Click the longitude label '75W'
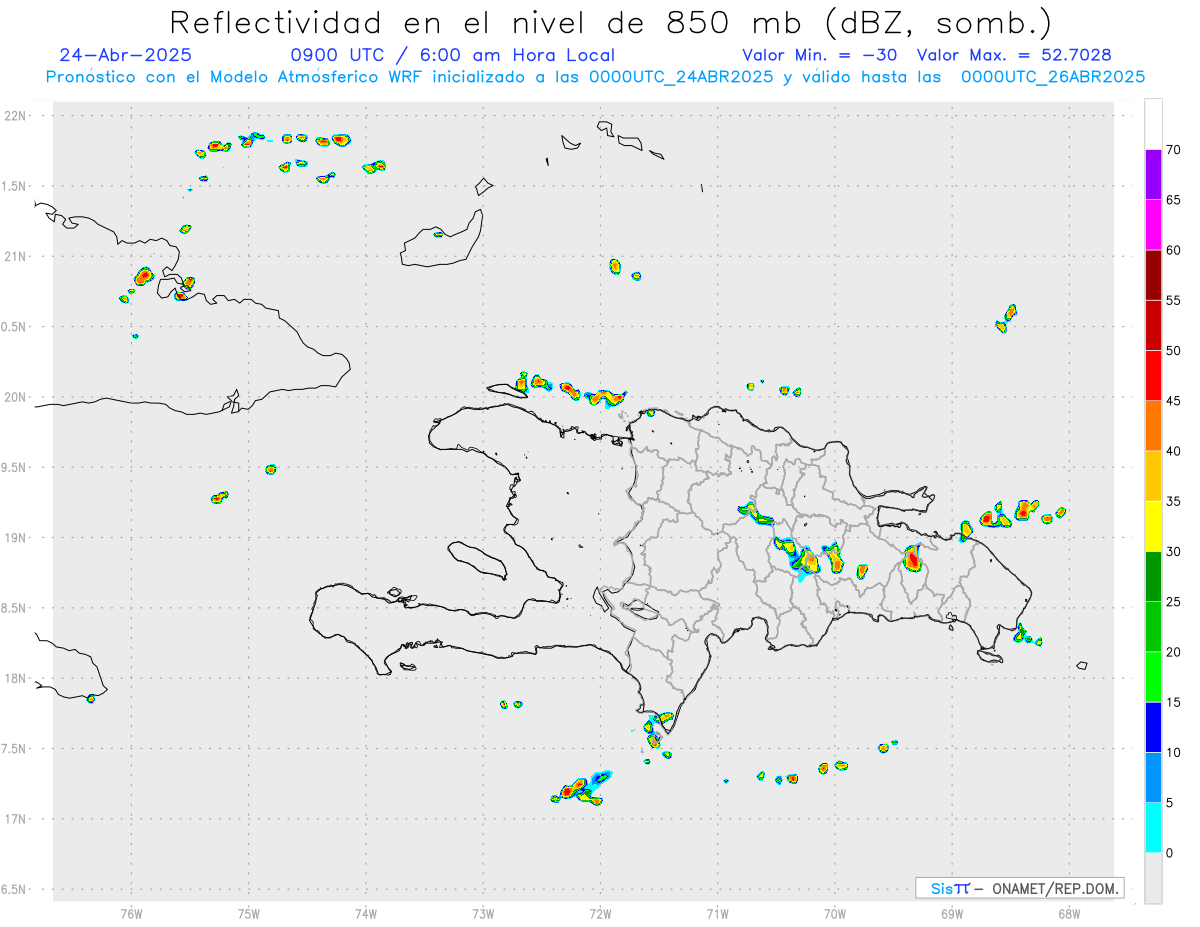Viewport: 1200px width, 927px height. (248, 913)
